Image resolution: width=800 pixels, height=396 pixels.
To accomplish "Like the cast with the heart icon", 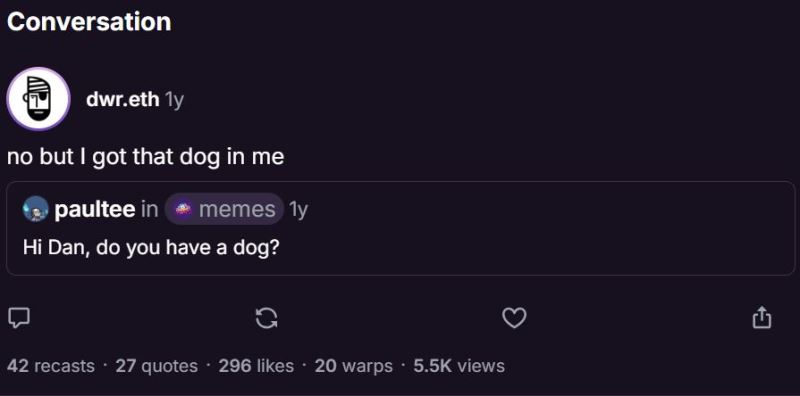I will tap(514, 318).
